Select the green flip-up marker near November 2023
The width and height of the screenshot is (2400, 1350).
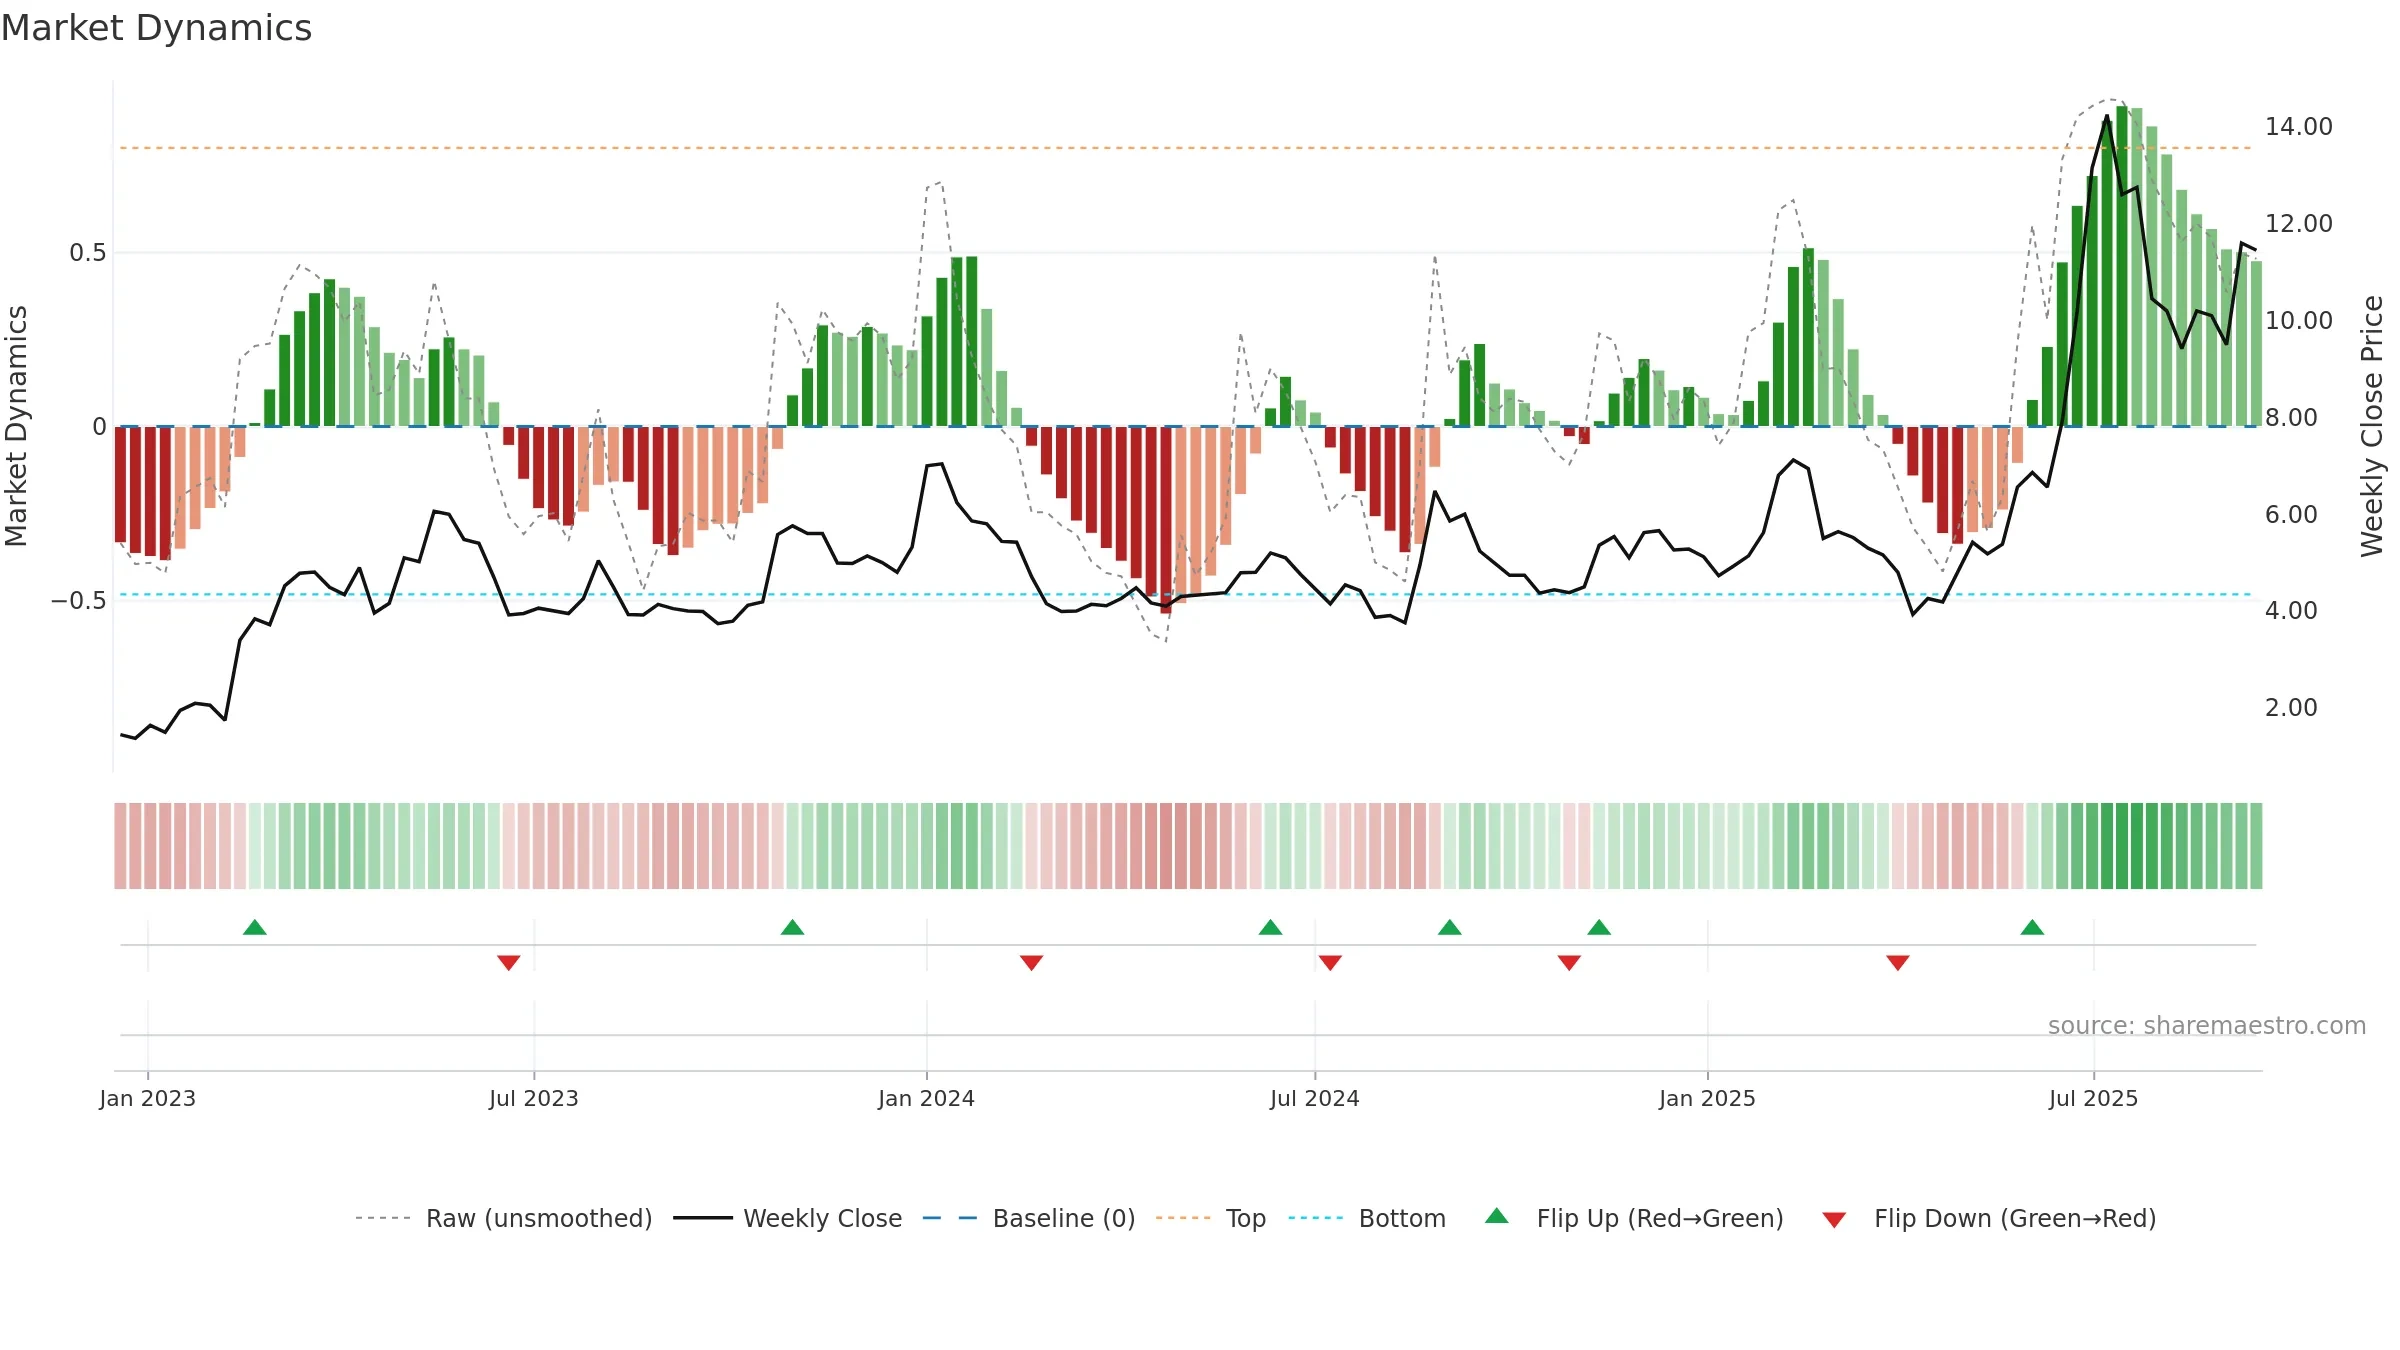(x=793, y=927)
